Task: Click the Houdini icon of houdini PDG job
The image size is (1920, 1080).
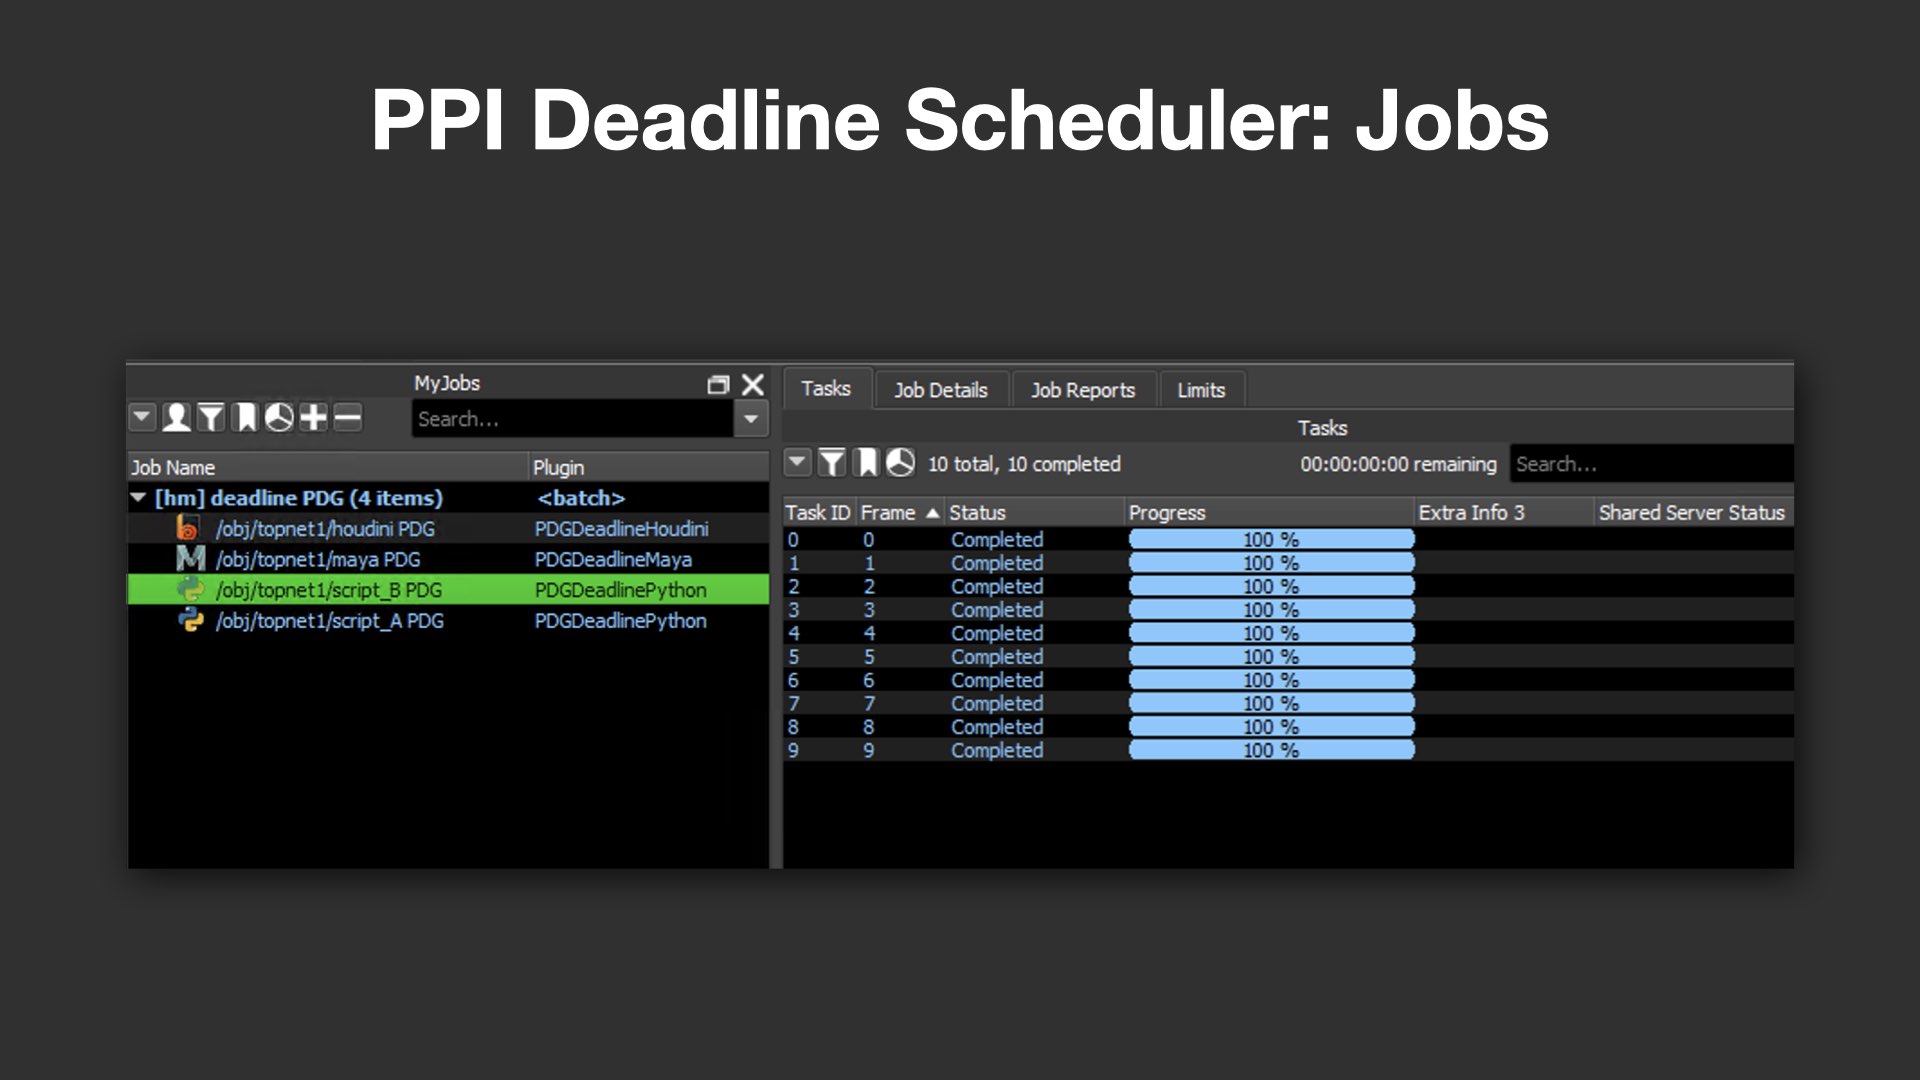Action: (188, 527)
